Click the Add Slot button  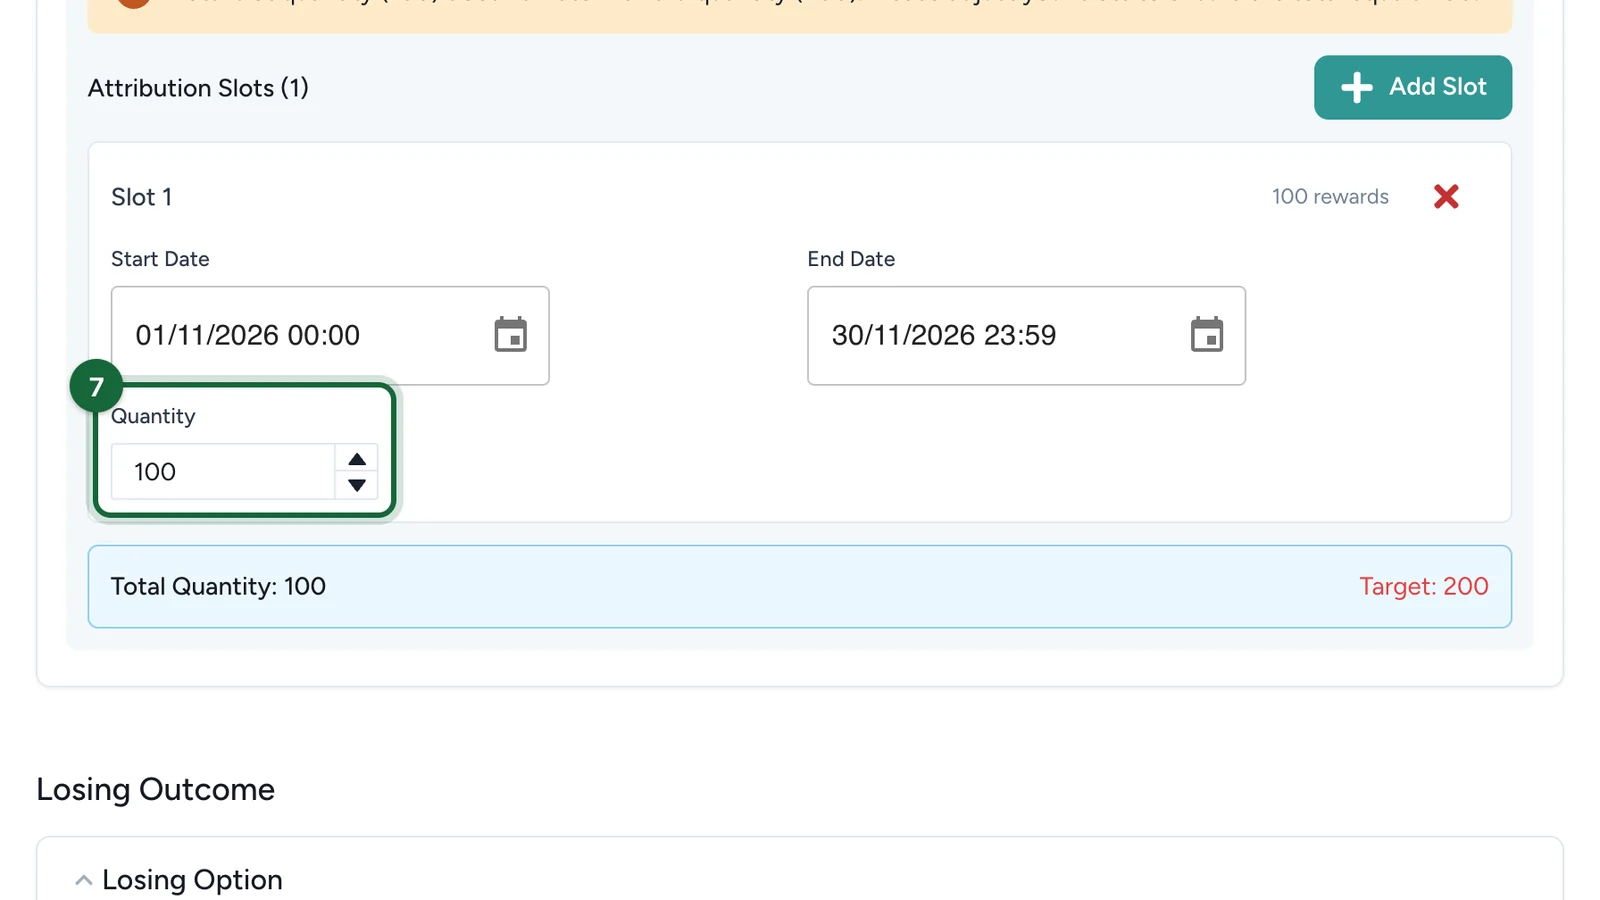click(x=1412, y=87)
